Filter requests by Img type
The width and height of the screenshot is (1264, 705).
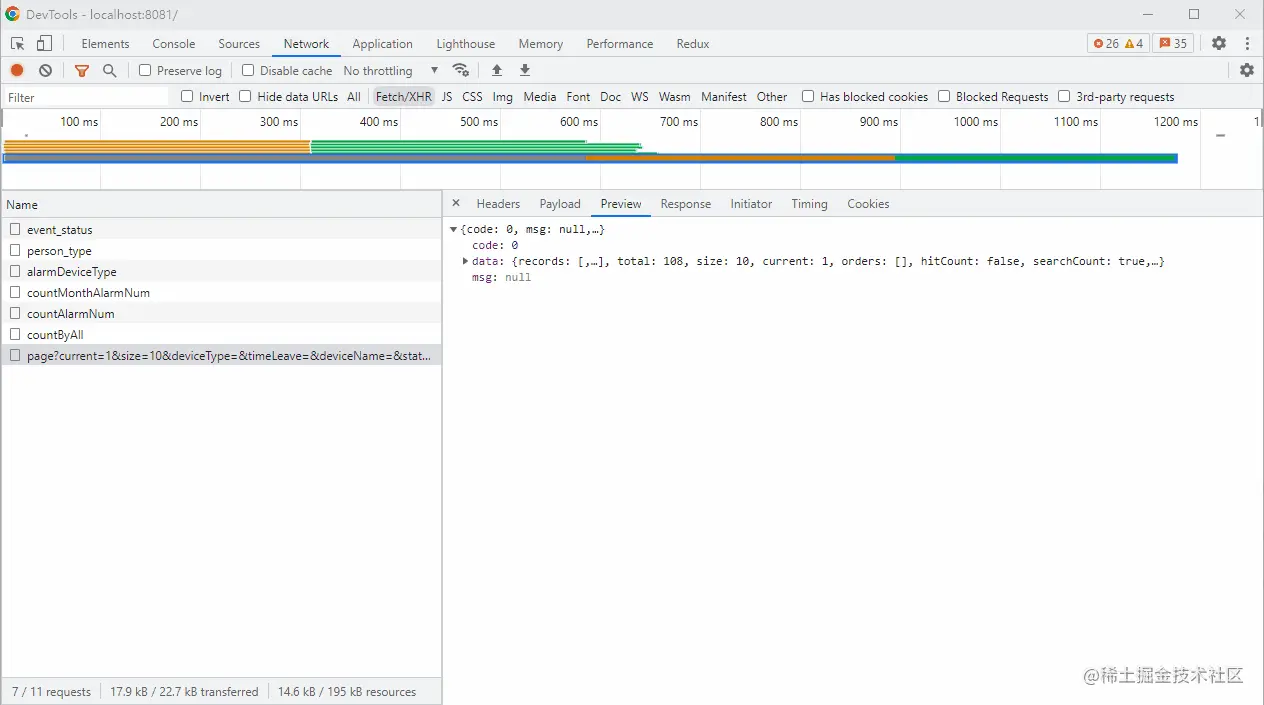(503, 96)
